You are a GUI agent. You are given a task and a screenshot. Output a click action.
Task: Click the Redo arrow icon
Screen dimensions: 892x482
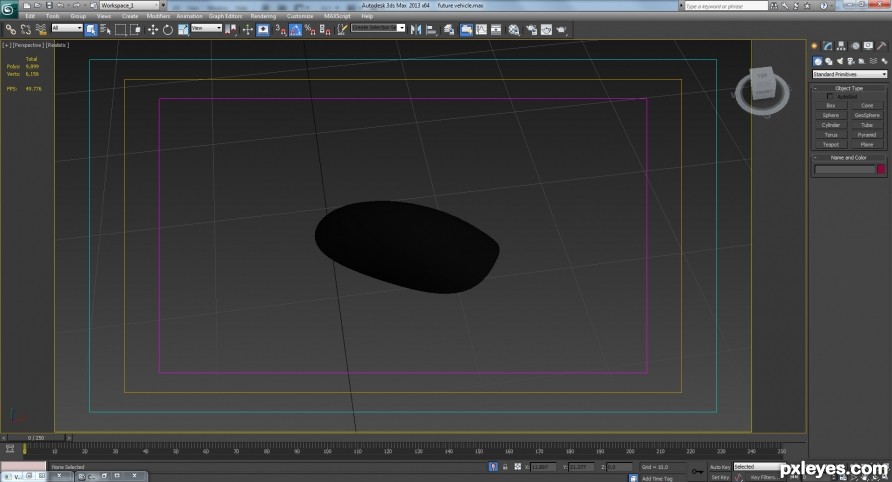click(76, 5)
